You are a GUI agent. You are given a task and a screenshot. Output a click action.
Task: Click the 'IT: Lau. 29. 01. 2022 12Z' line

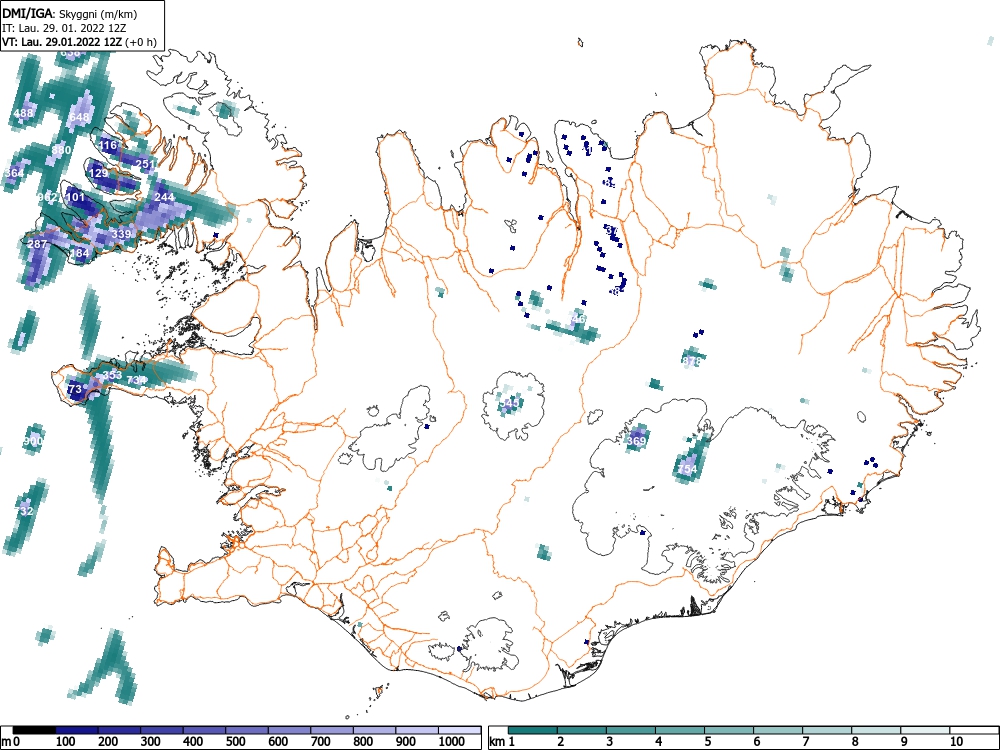point(64,28)
